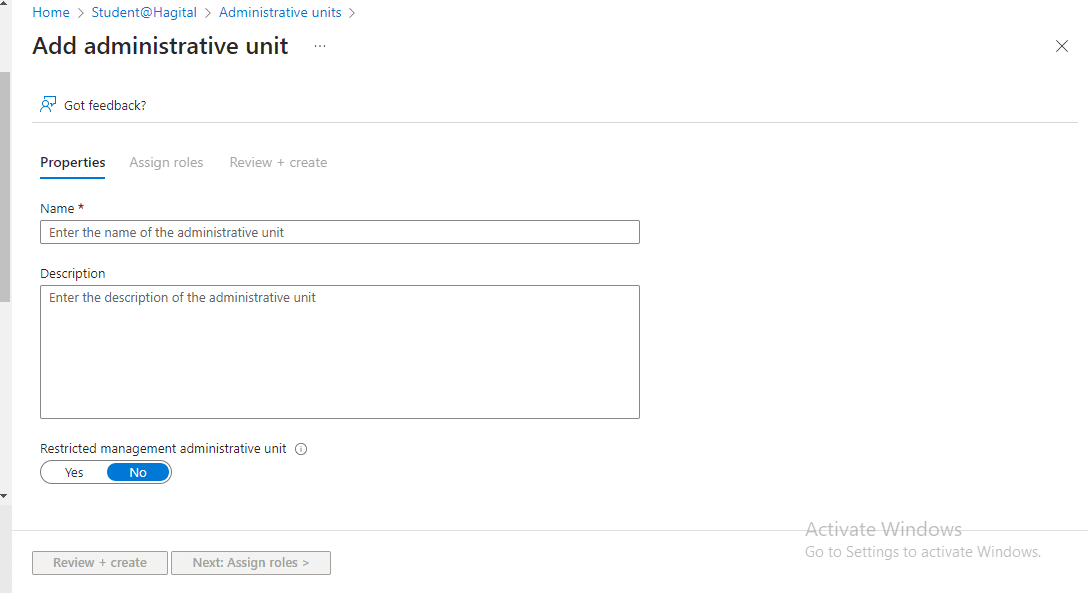Screen dimensions: 1088x593
Task: Focus the Name input field
Action: (x=339, y=232)
